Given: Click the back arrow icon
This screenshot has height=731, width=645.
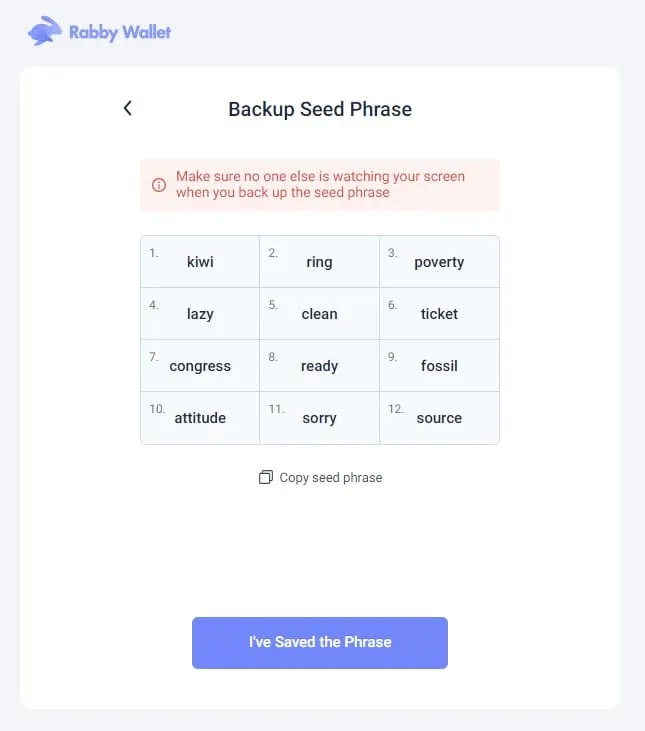Looking at the screenshot, I should point(127,108).
